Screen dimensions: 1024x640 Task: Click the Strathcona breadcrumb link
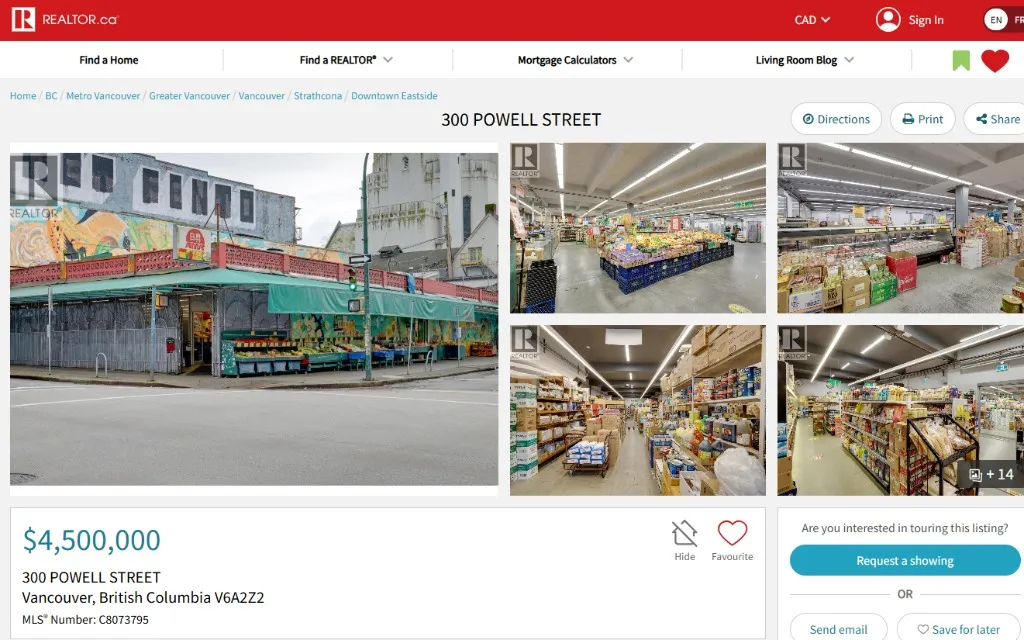point(318,96)
